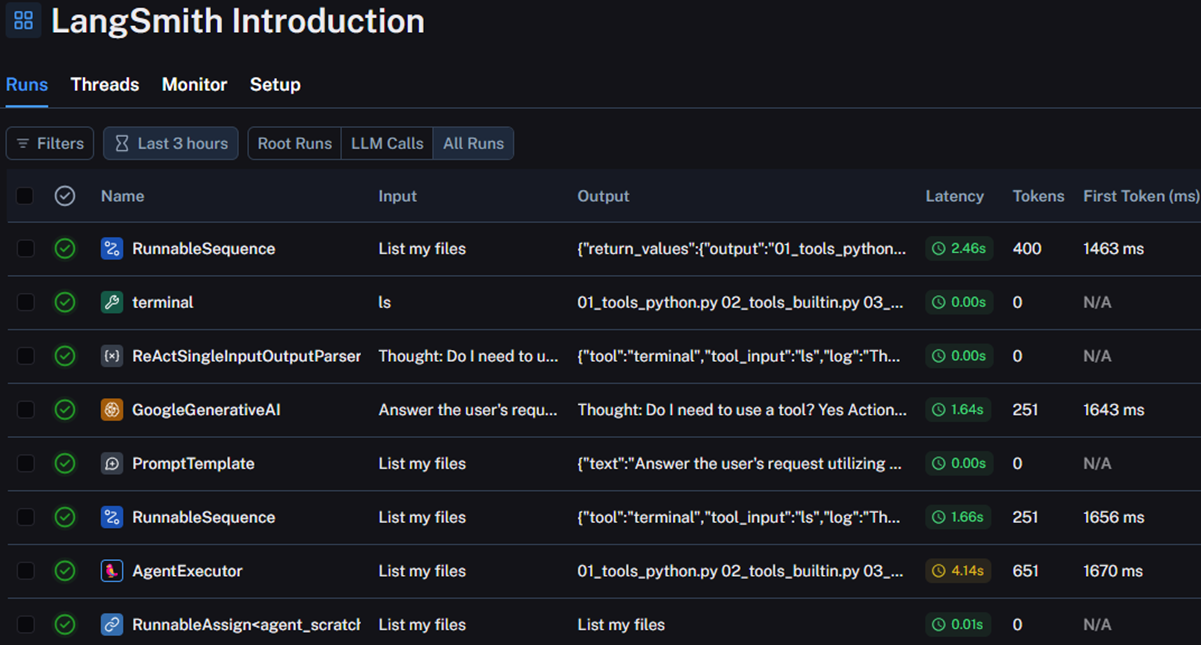Open the Last 3 hours time range
The width and height of the screenshot is (1201, 645).
171,144
